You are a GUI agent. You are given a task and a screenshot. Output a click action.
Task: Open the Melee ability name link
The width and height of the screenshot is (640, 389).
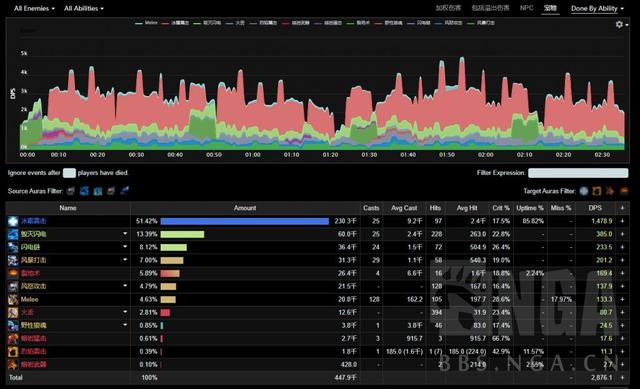pyautogui.click(x=29, y=299)
